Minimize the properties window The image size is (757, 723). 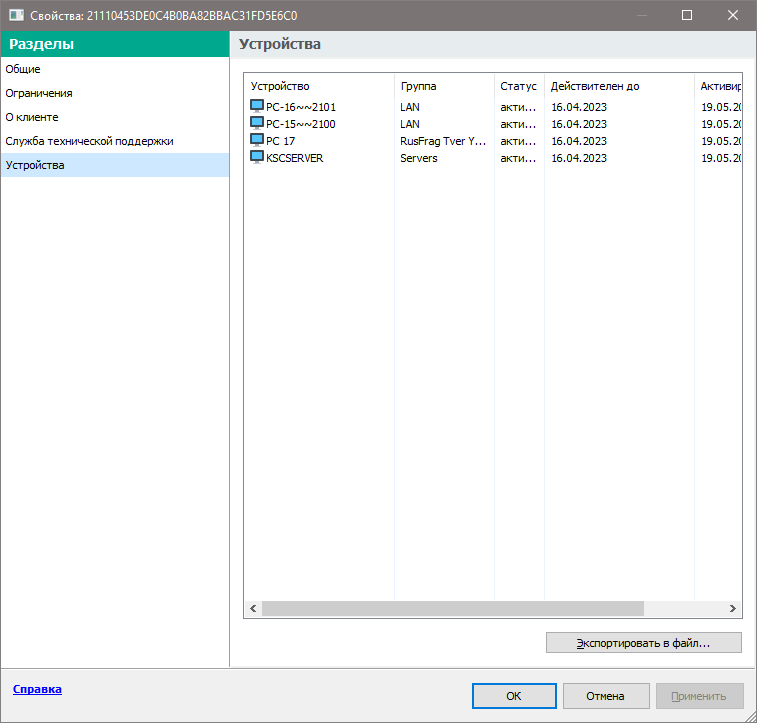[642, 15]
